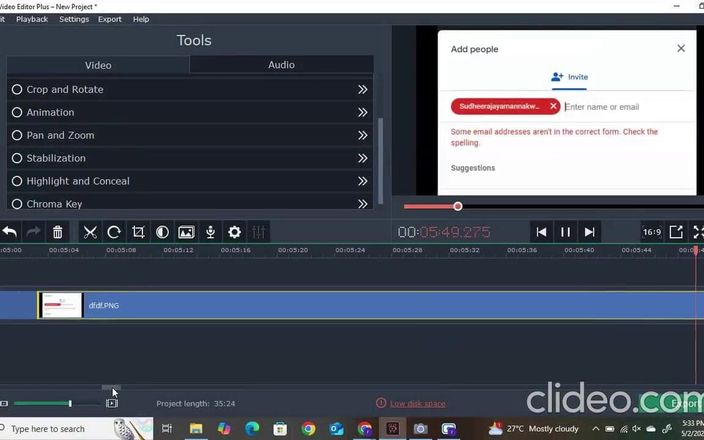Select Animation radio circle
704x440 pixels.
17,112
